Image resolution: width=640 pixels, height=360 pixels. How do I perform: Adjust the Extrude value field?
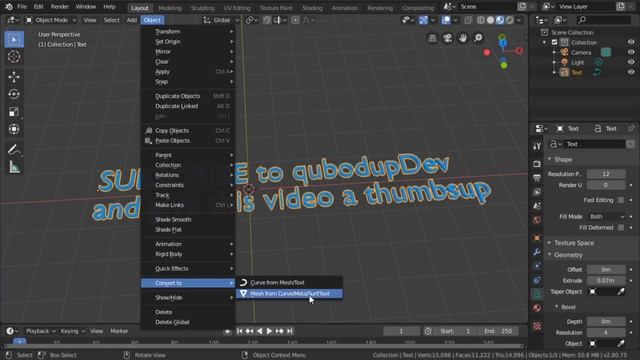606,280
